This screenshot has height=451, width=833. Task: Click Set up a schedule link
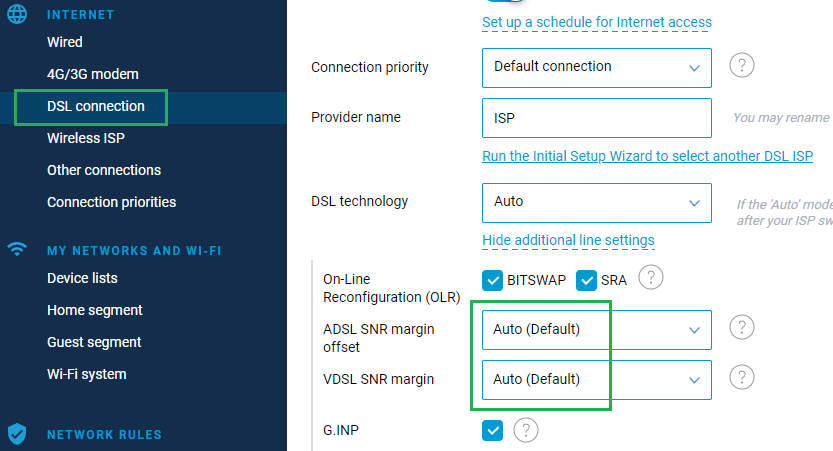click(x=597, y=22)
